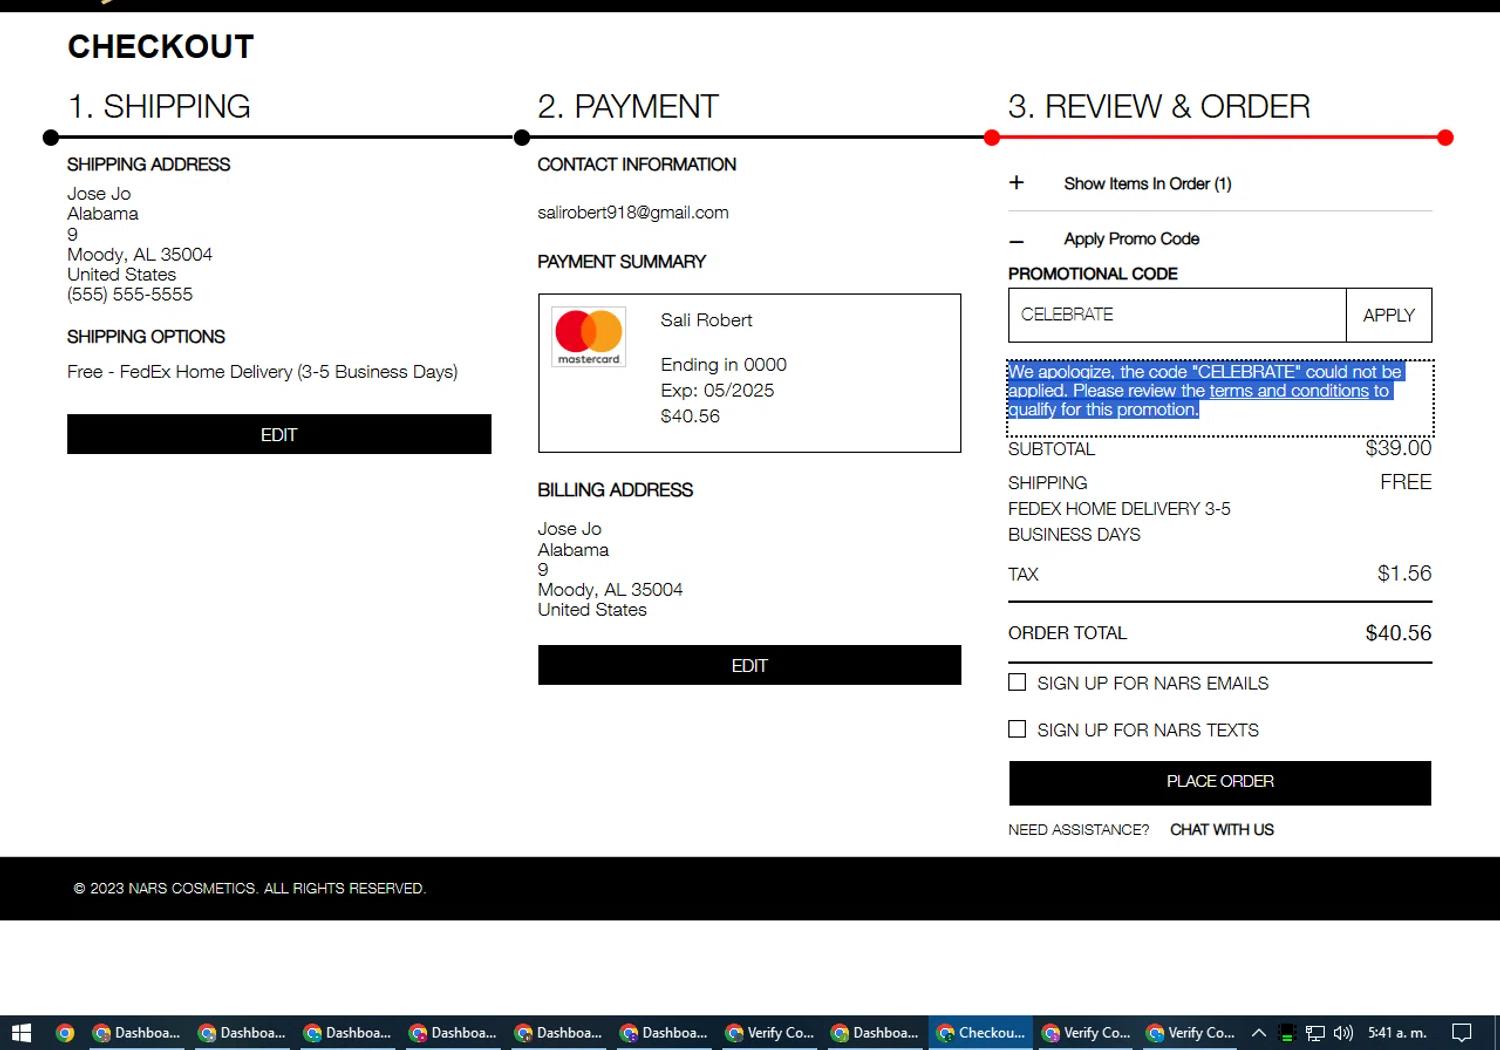Open the taskbar clock showing 5:41 a. m.
Image resolution: width=1500 pixels, height=1050 pixels.
pyautogui.click(x=1397, y=1033)
